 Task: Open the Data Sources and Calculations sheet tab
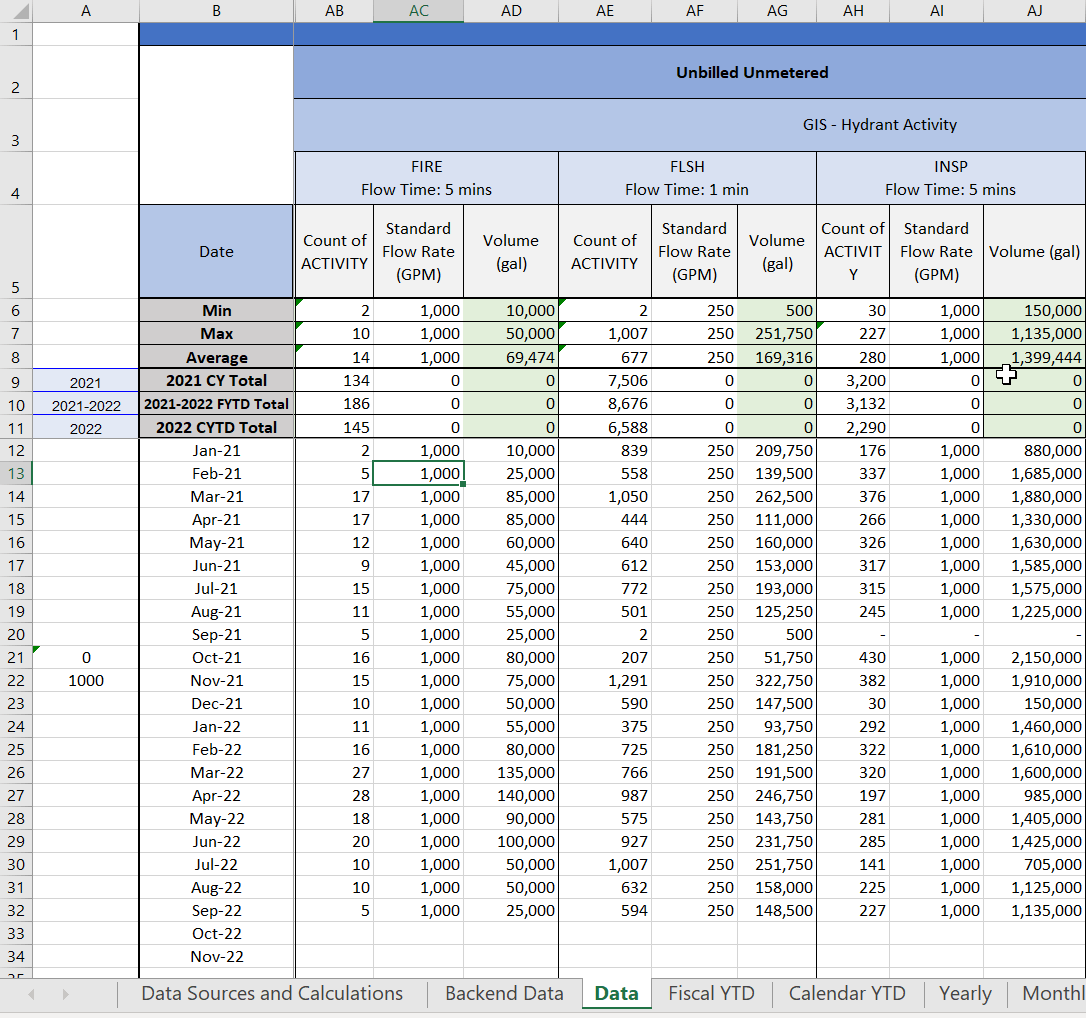pos(272,993)
